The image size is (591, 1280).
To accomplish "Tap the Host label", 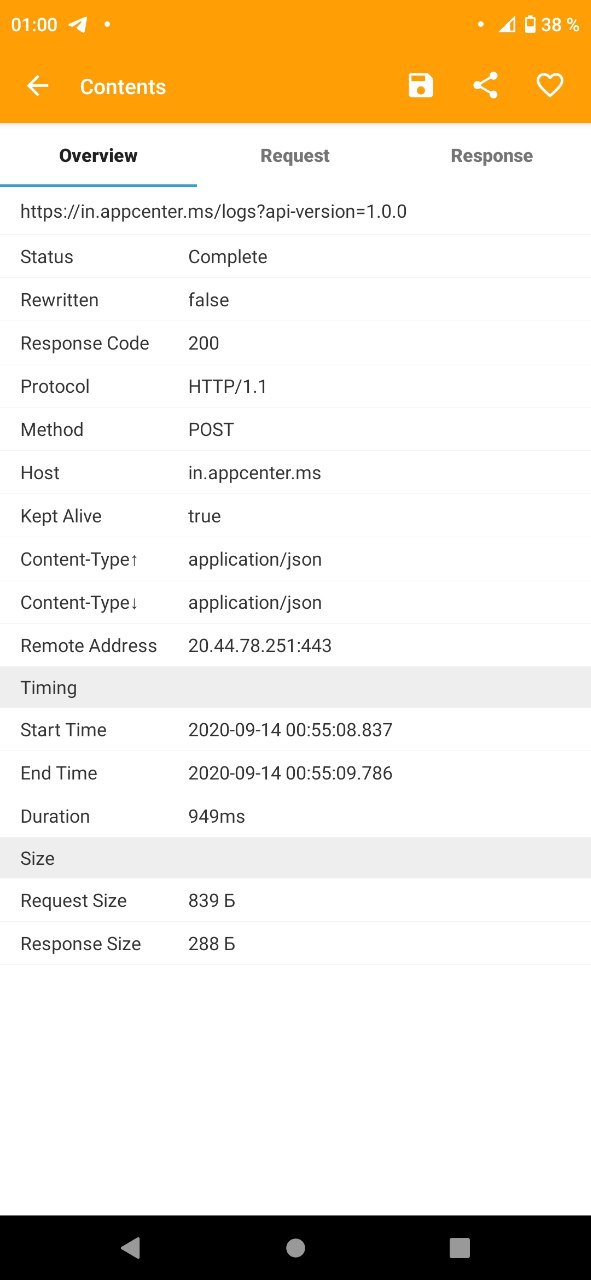I will 40,473.
